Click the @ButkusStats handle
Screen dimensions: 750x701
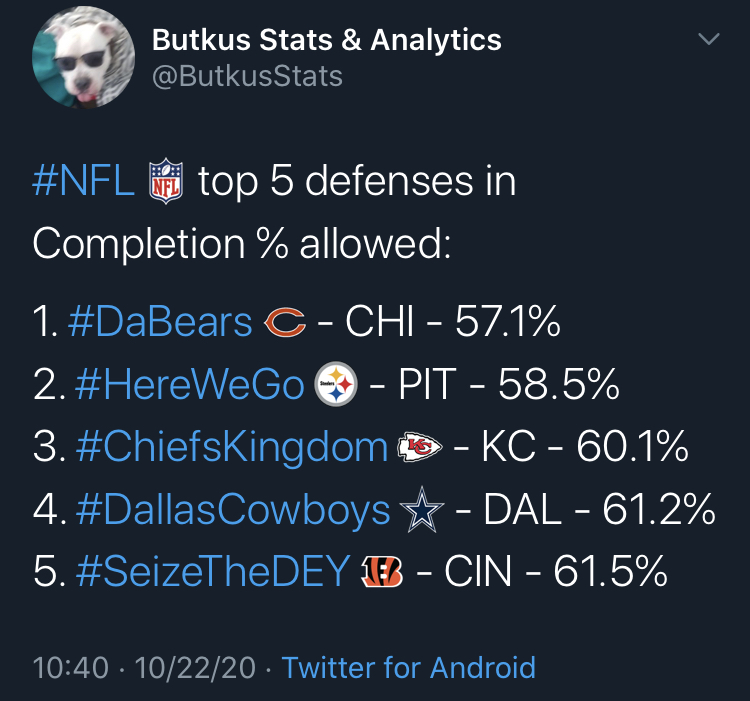pyautogui.click(x=247, y=76)
